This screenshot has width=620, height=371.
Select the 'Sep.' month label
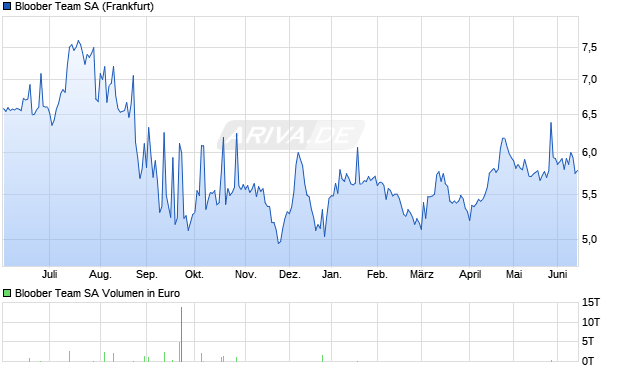(146, 274)
